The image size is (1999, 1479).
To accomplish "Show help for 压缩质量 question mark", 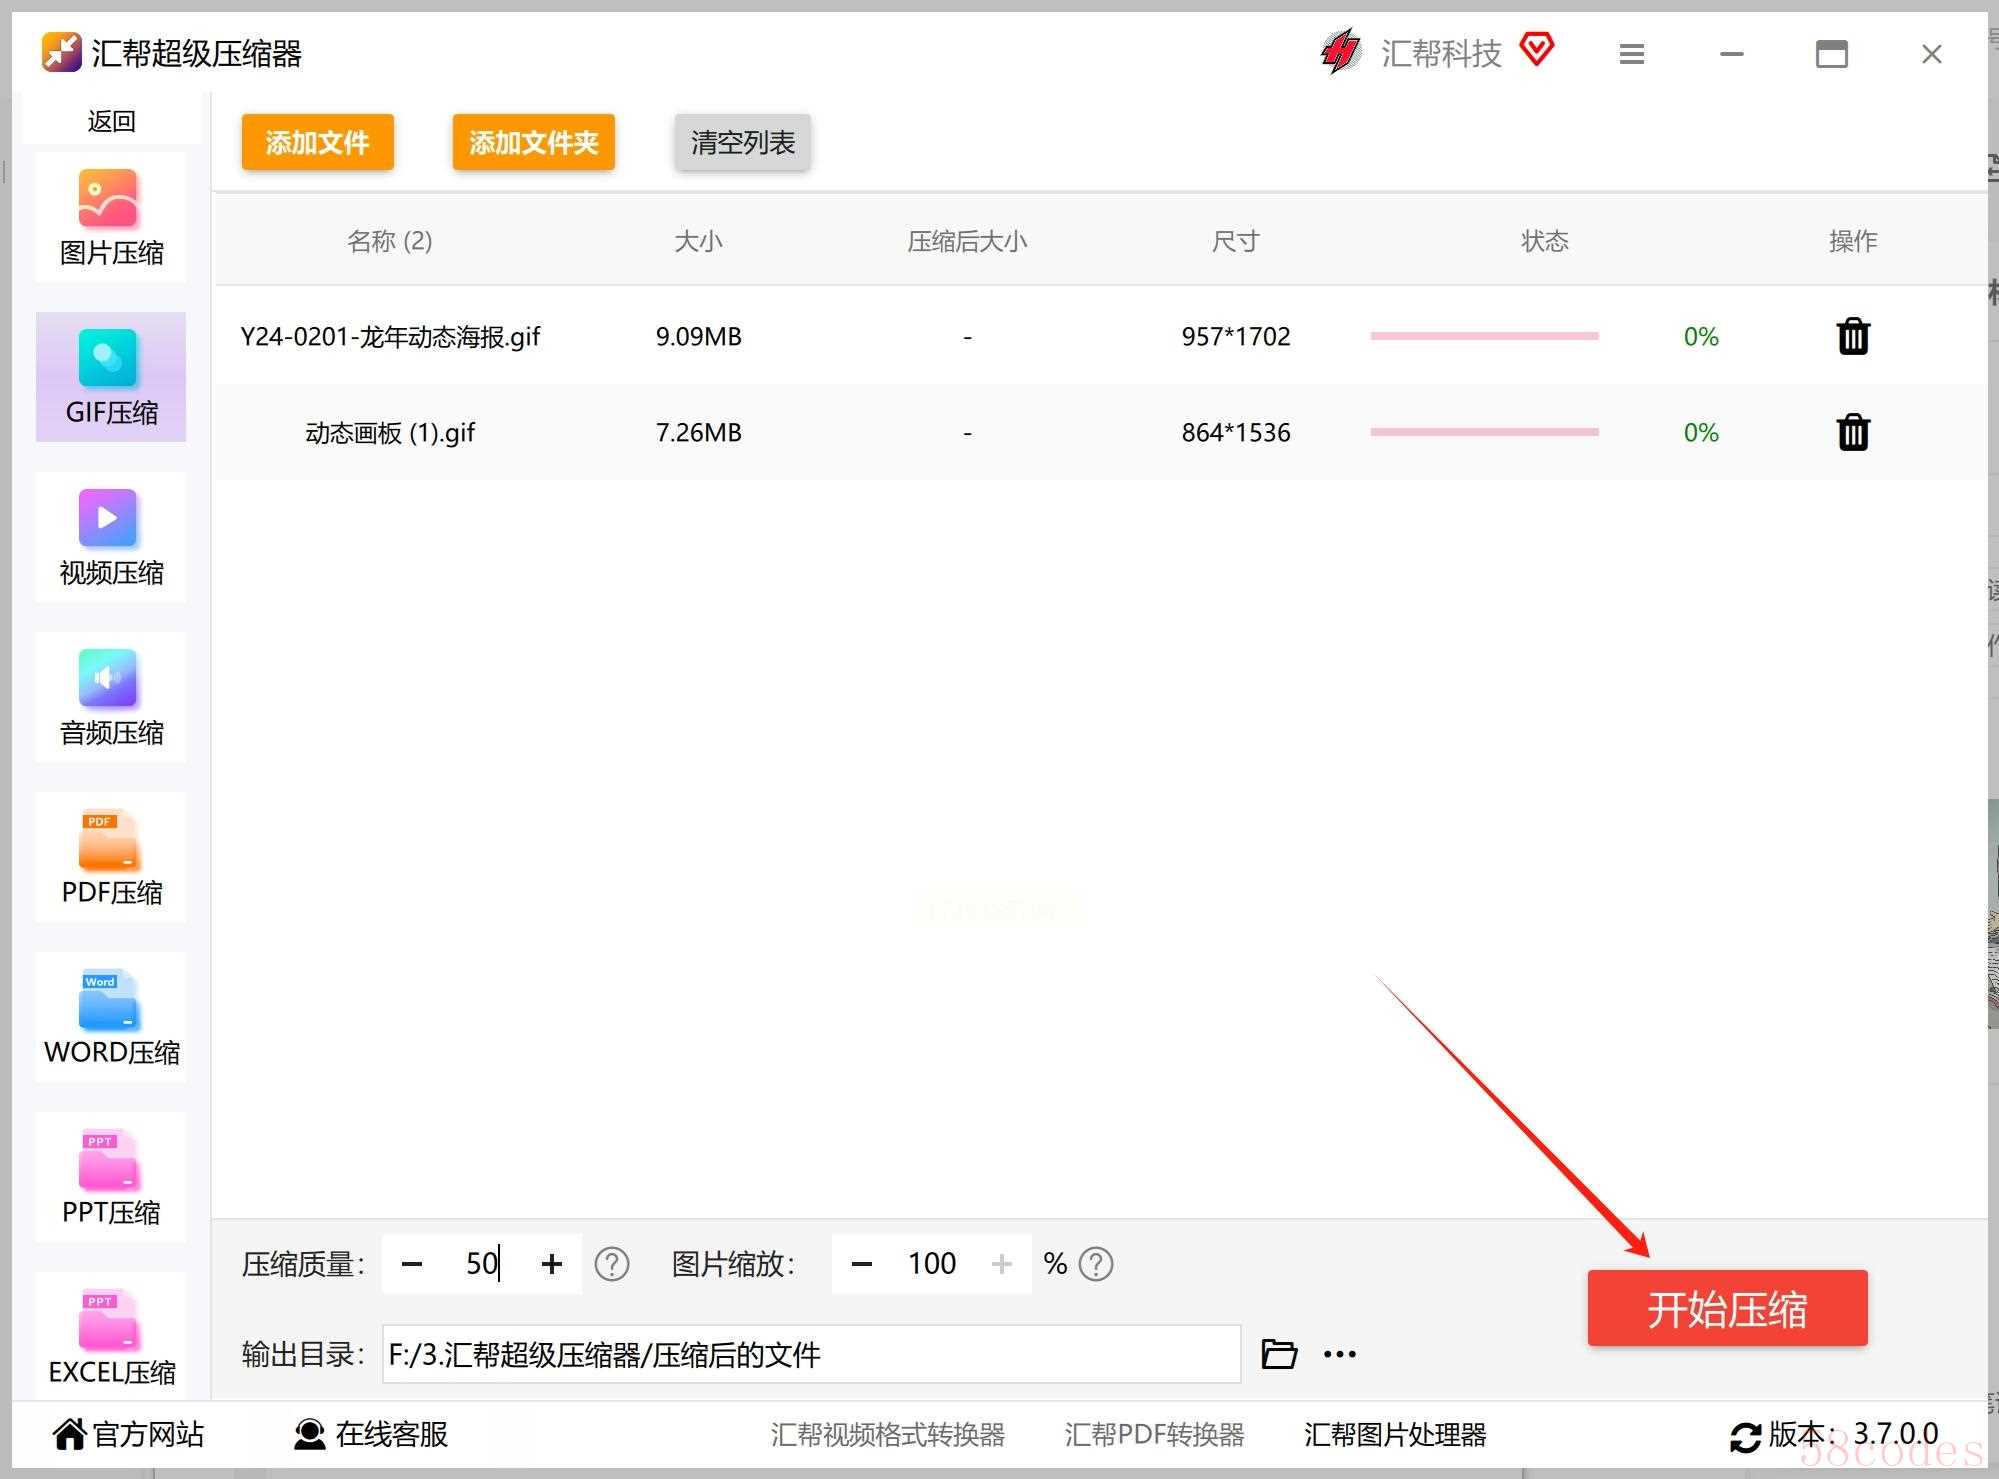I will [x=612, y=1264].
